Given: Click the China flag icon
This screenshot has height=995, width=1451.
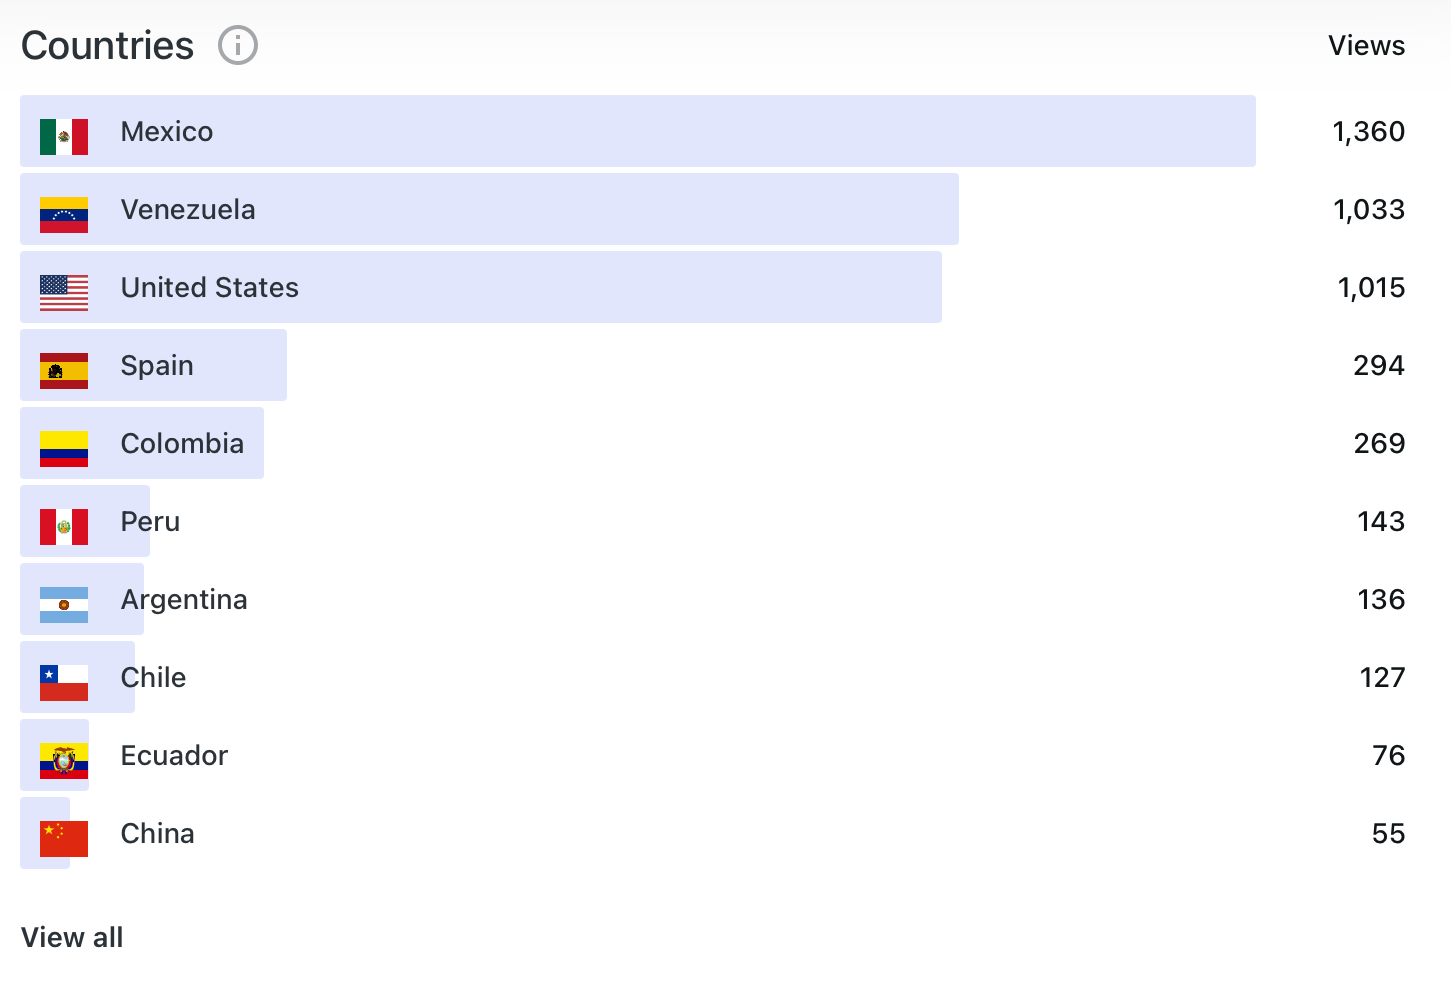Looking at the screenshot, I should coord(64,839).
